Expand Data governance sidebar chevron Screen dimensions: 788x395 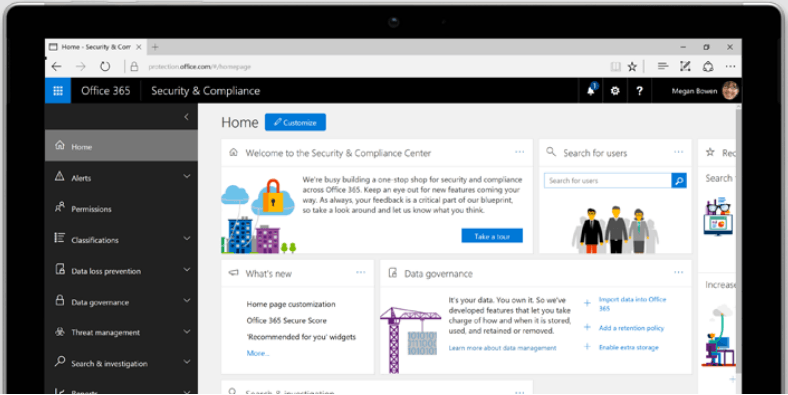click(187, 301)
